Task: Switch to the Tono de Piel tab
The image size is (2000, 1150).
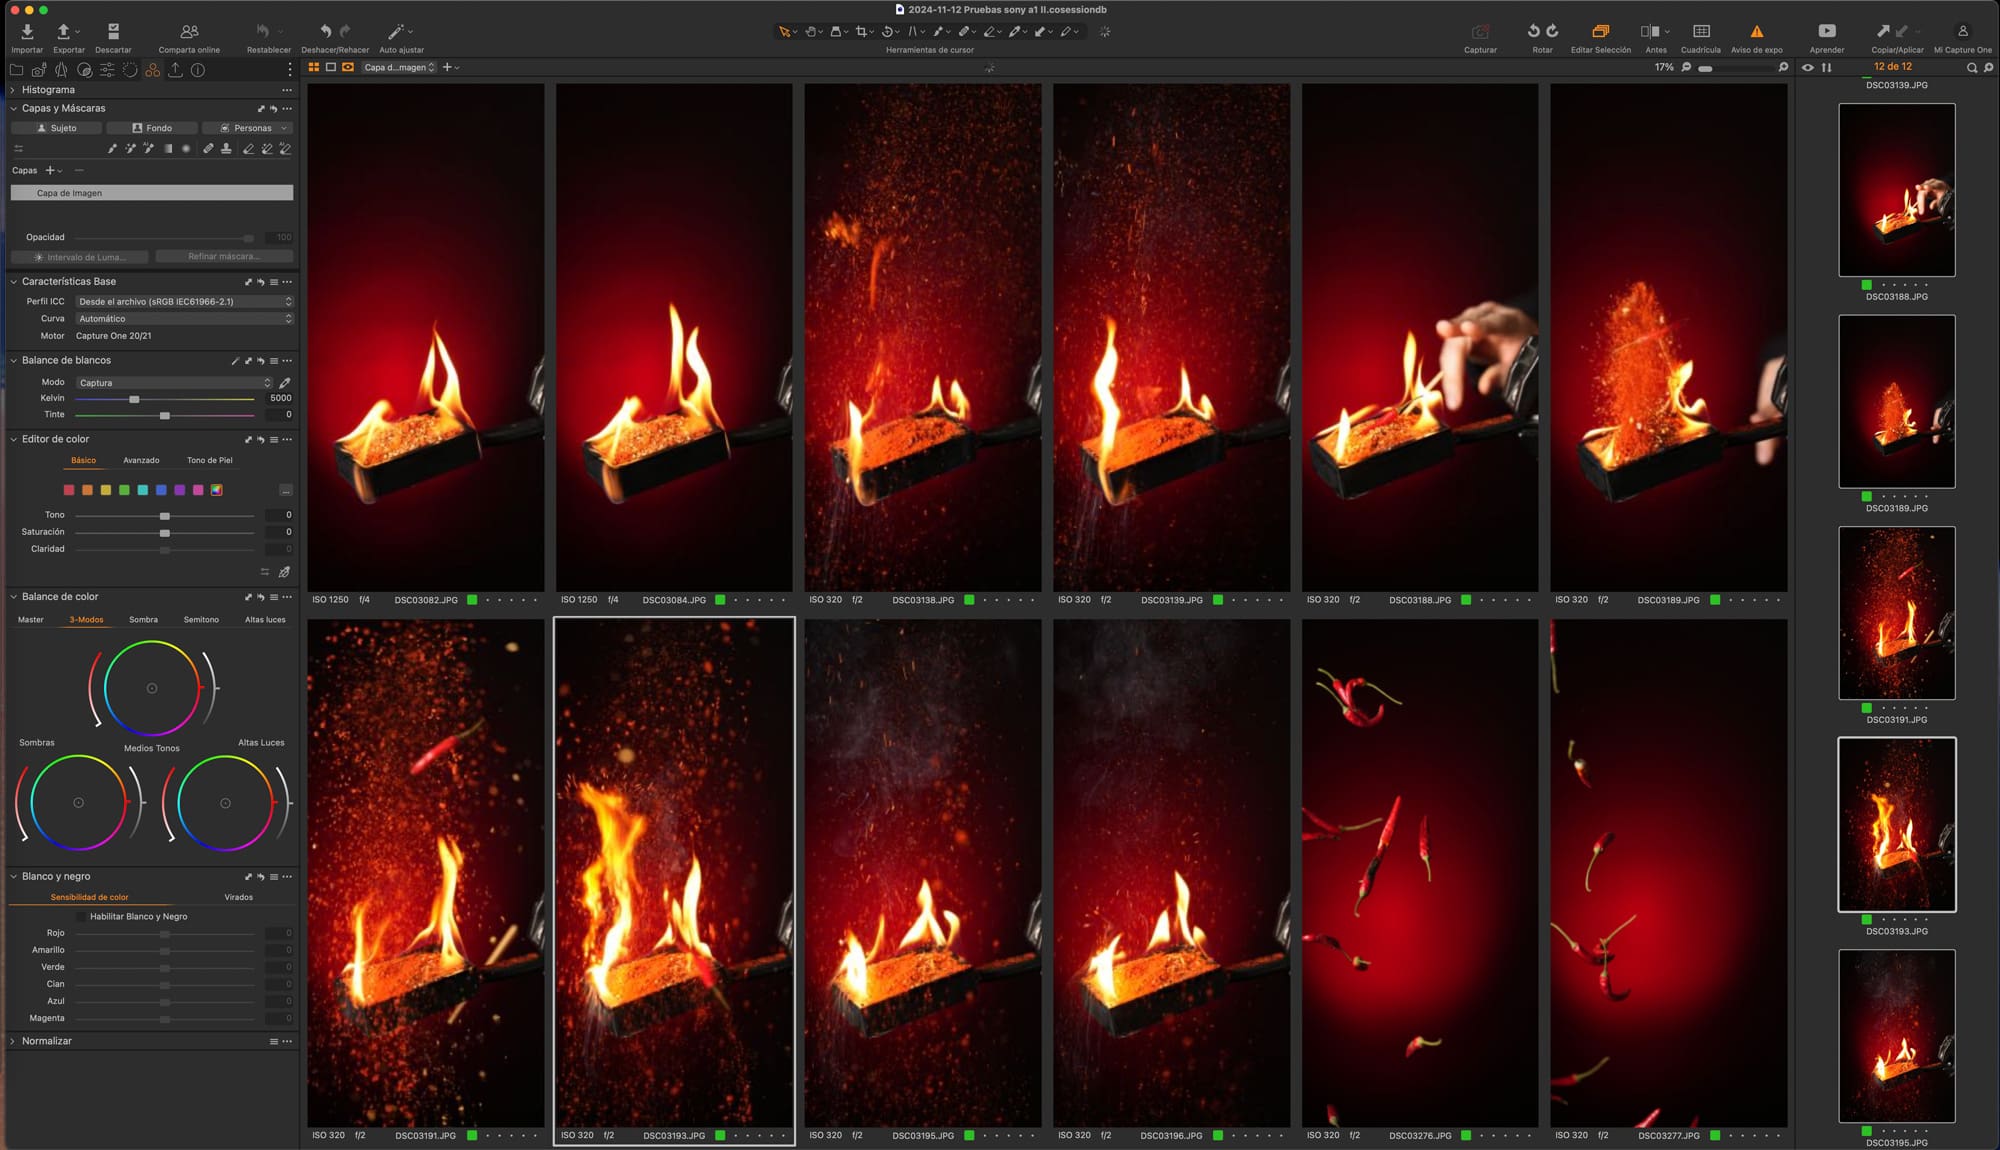Action: [x=210, y=460]
